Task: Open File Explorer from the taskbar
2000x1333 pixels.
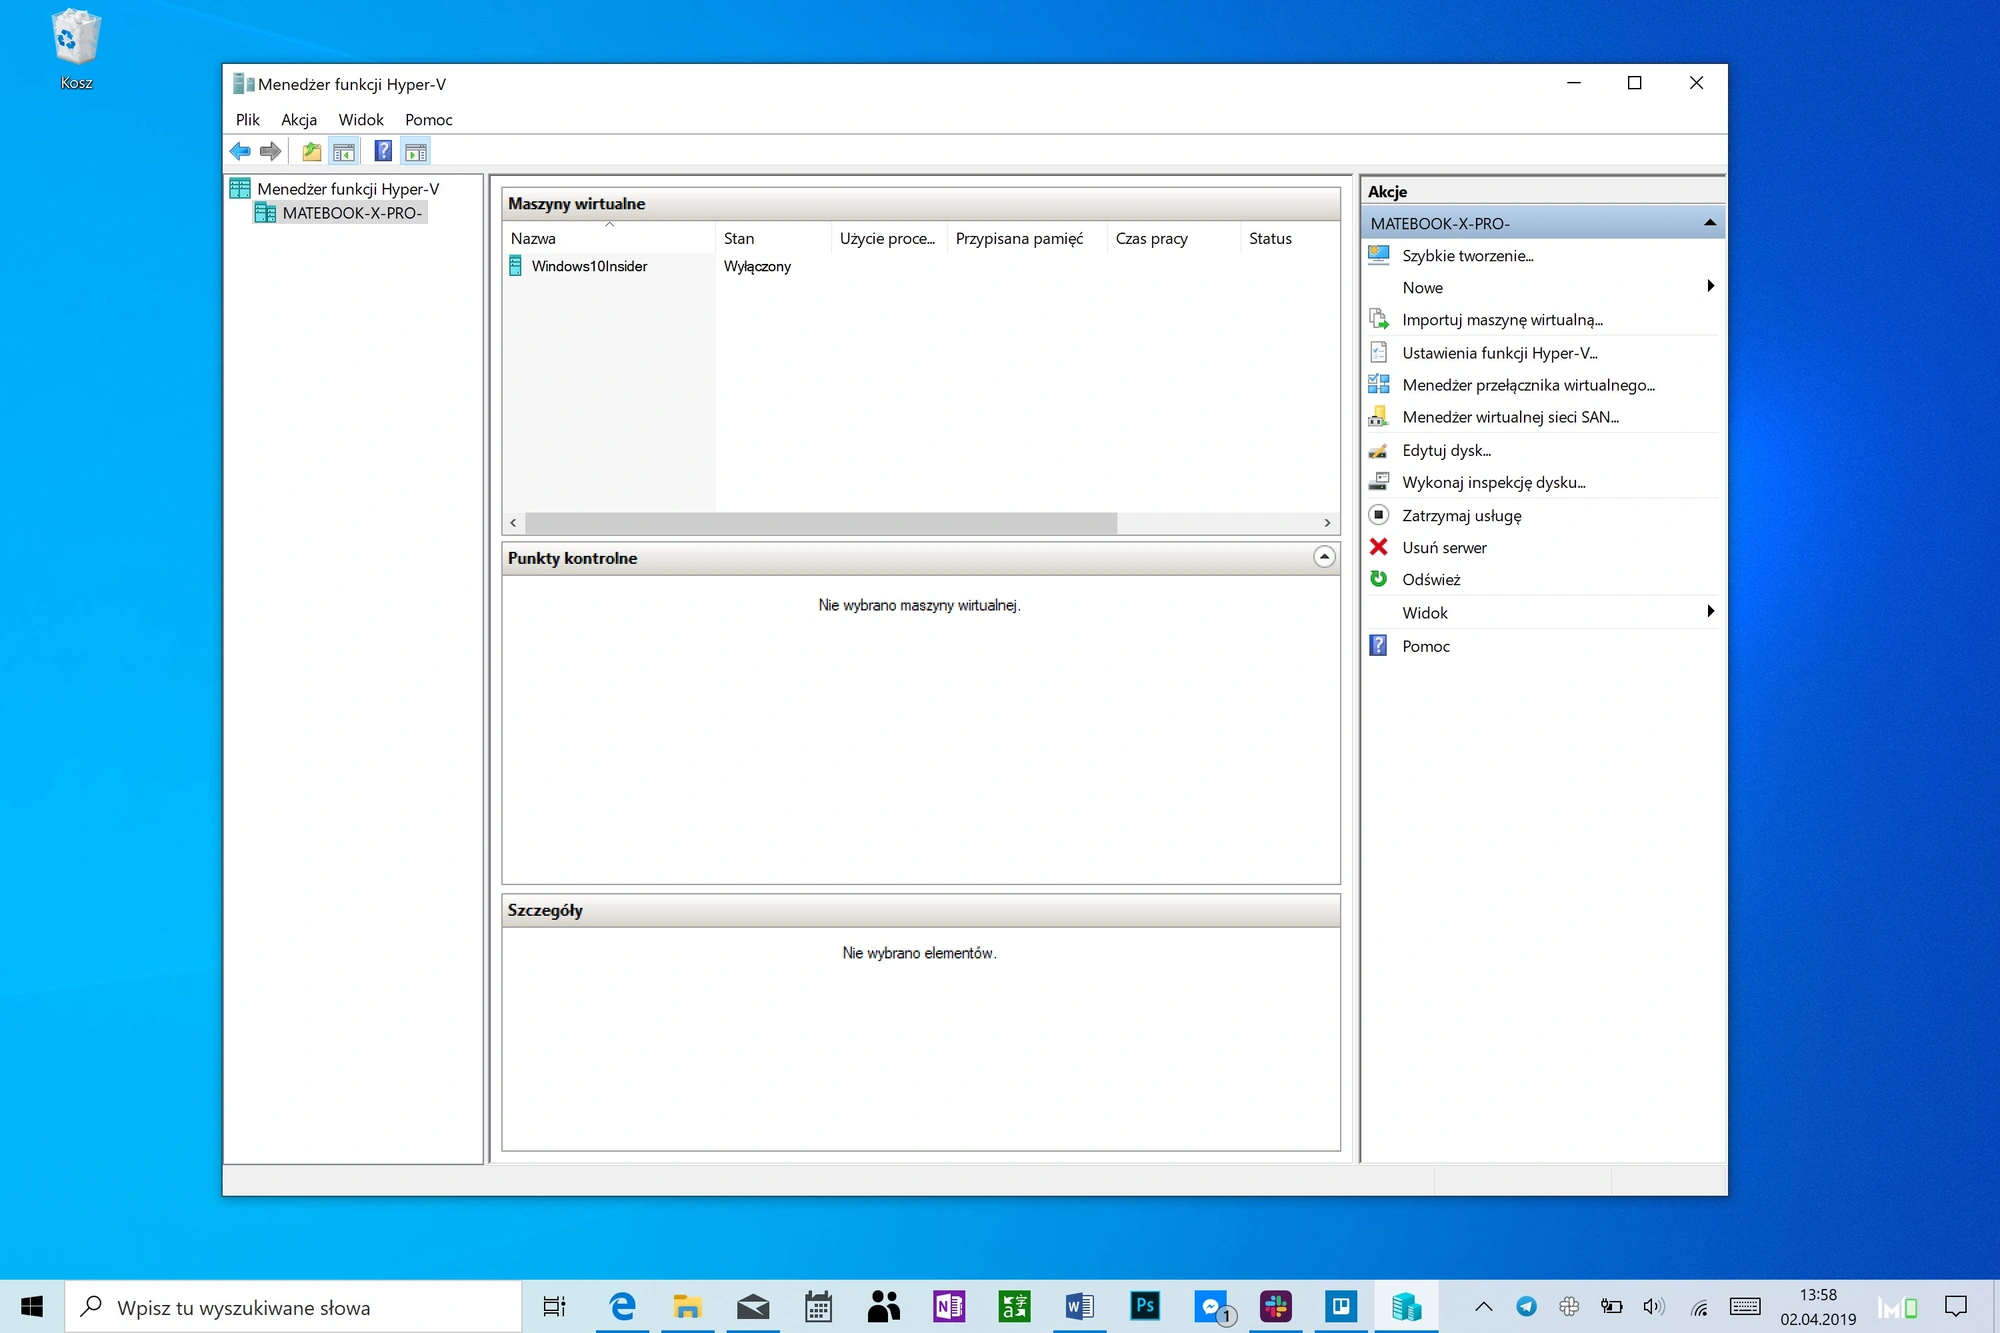Action: [x=687, y=1306]
